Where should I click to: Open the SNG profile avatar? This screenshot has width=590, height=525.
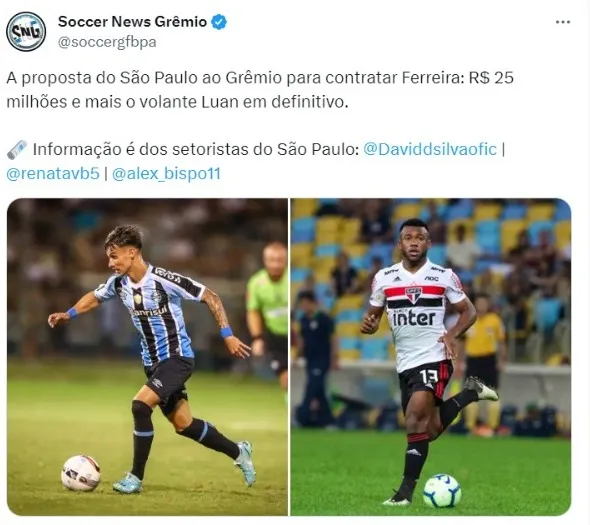(26, 32)
